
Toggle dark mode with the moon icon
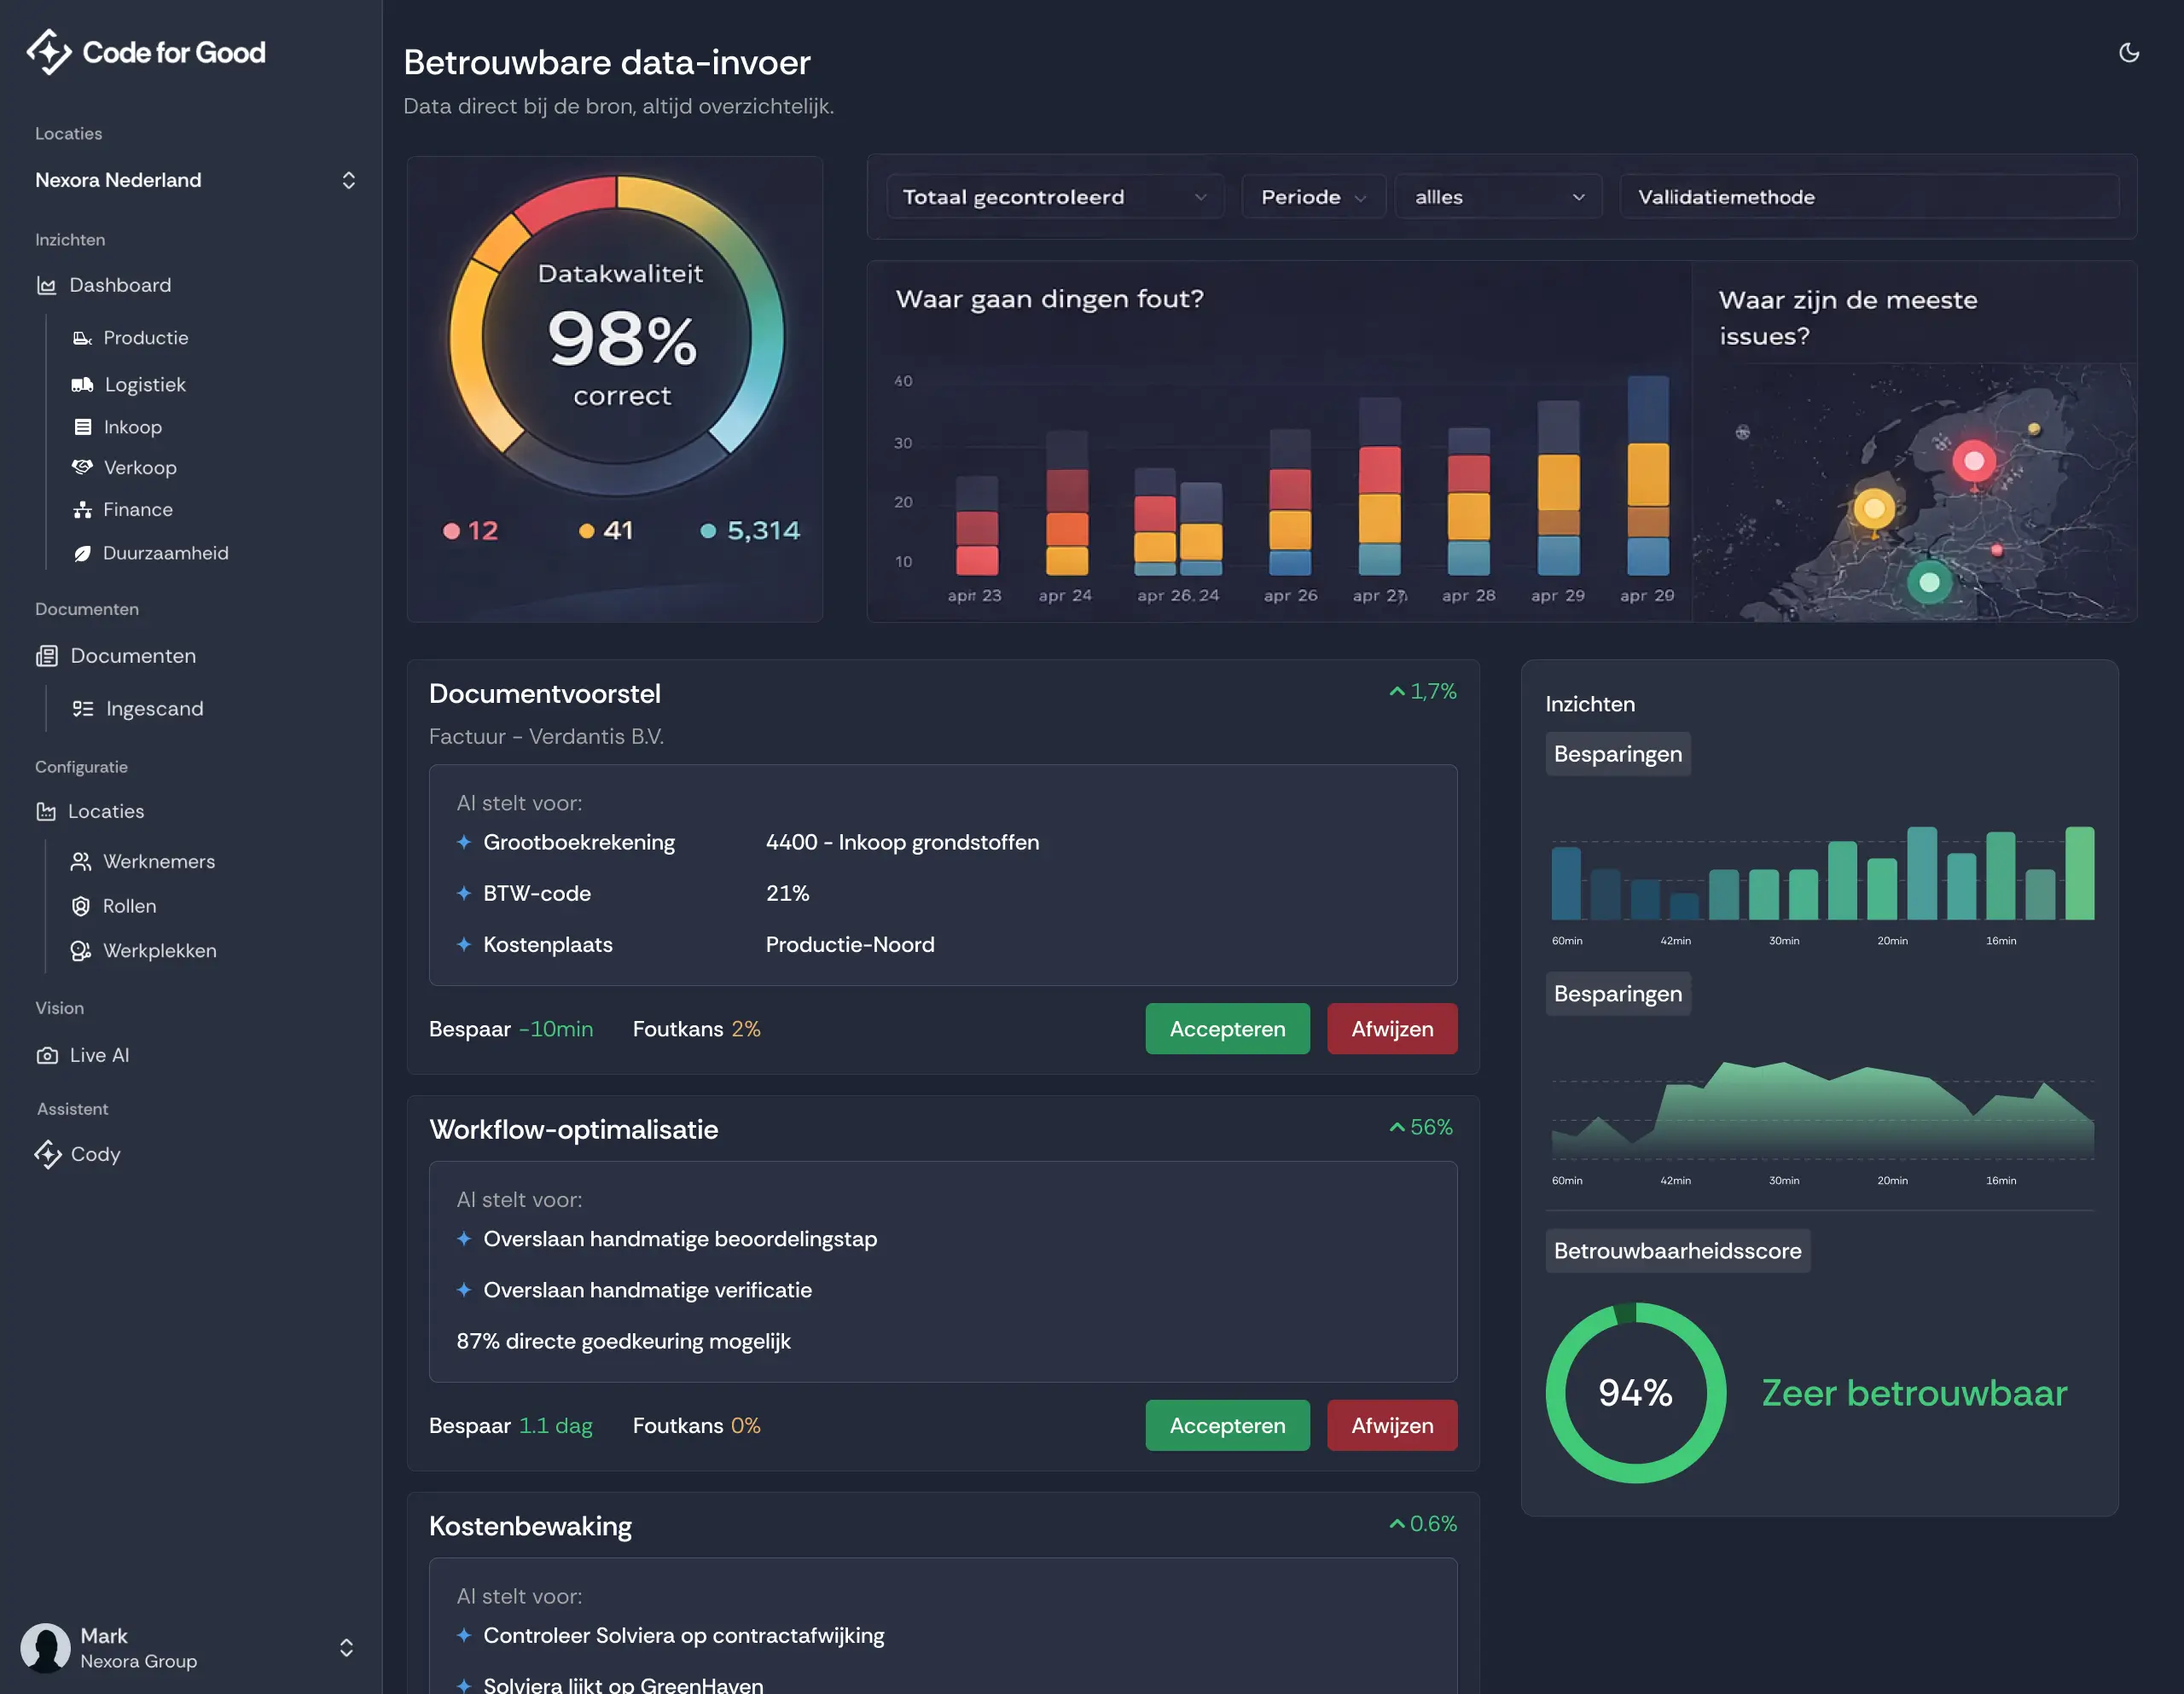coord(2129,53)
